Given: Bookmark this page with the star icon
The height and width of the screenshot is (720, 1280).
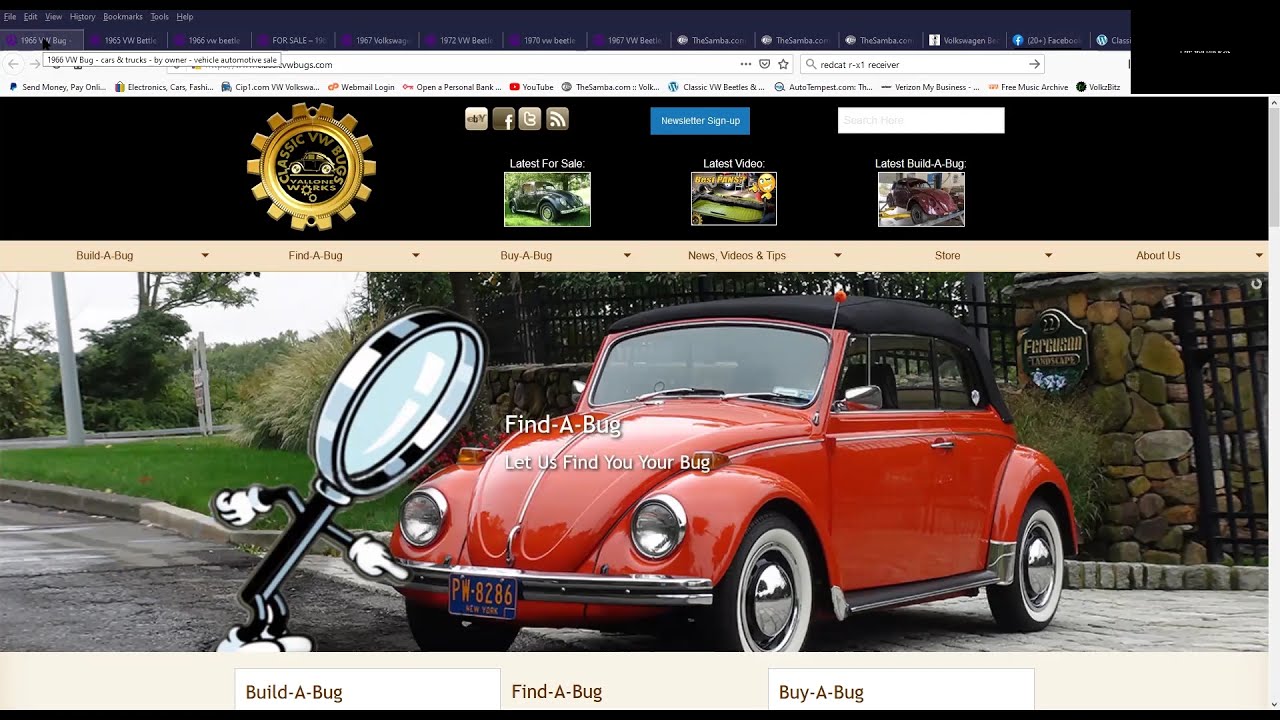Looking at the screenshot, I should tap(783, 64).
